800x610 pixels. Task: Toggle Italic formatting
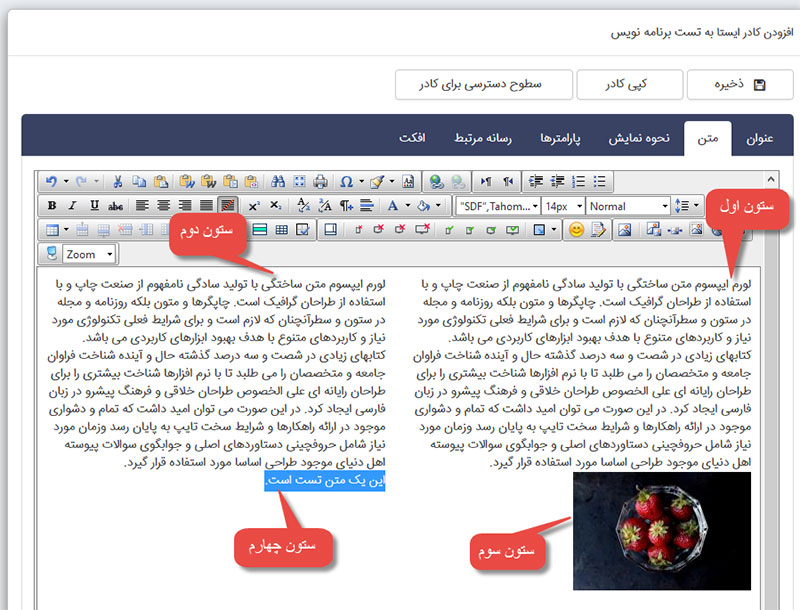point(73,206)
